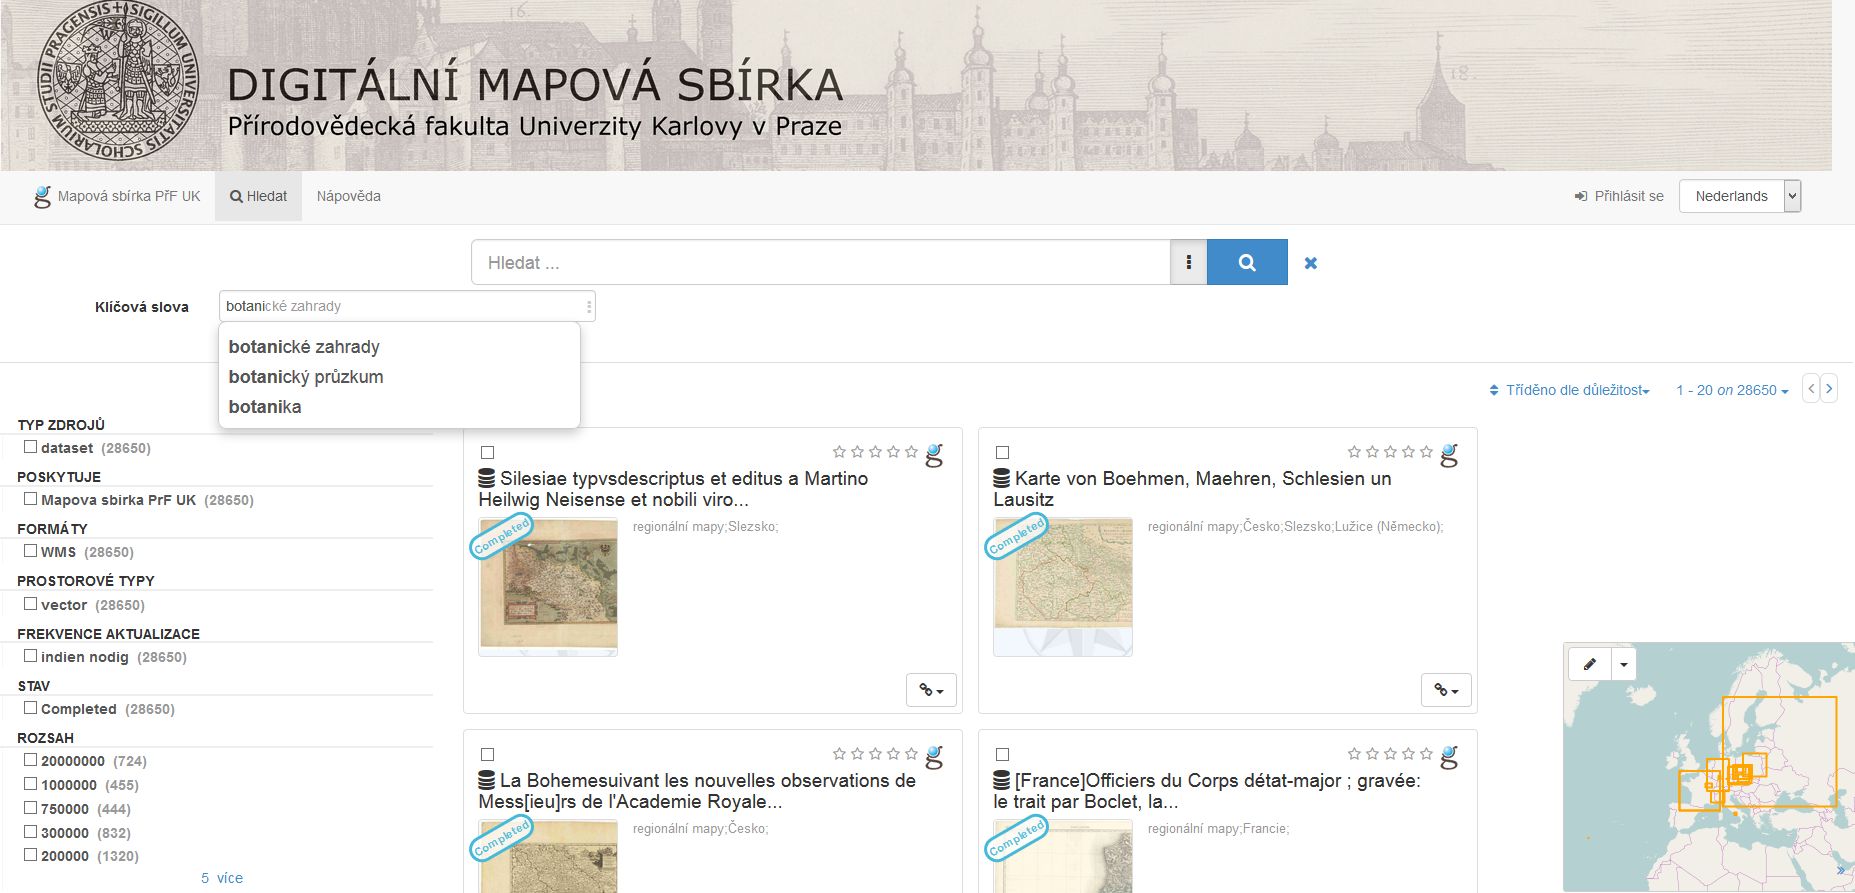Check the Completed status filter
This screenshot has height=893, width=1855.
tap(31, 707)
